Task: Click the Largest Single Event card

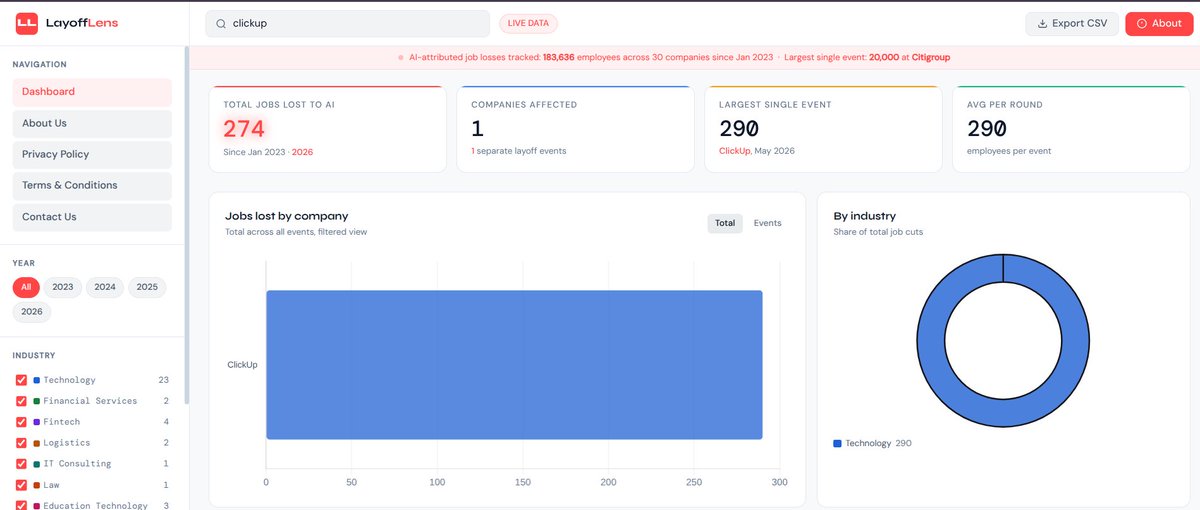Action: click(823, 129)
